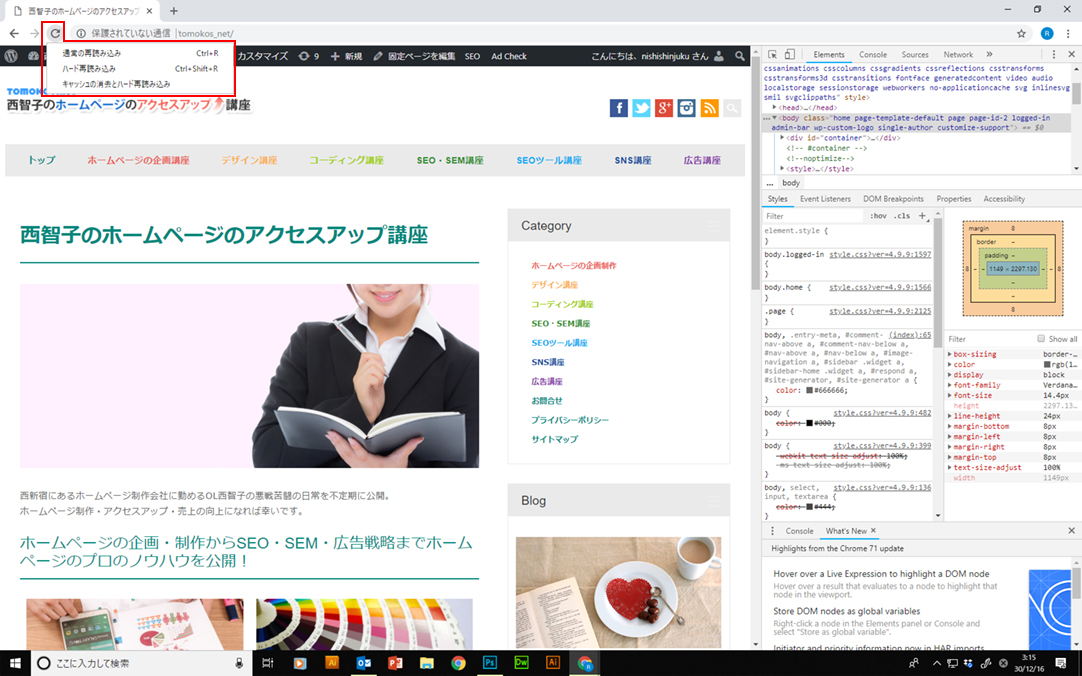
Task: Switch to the Network tab in DevTools
Action: (x=957, y=55)
